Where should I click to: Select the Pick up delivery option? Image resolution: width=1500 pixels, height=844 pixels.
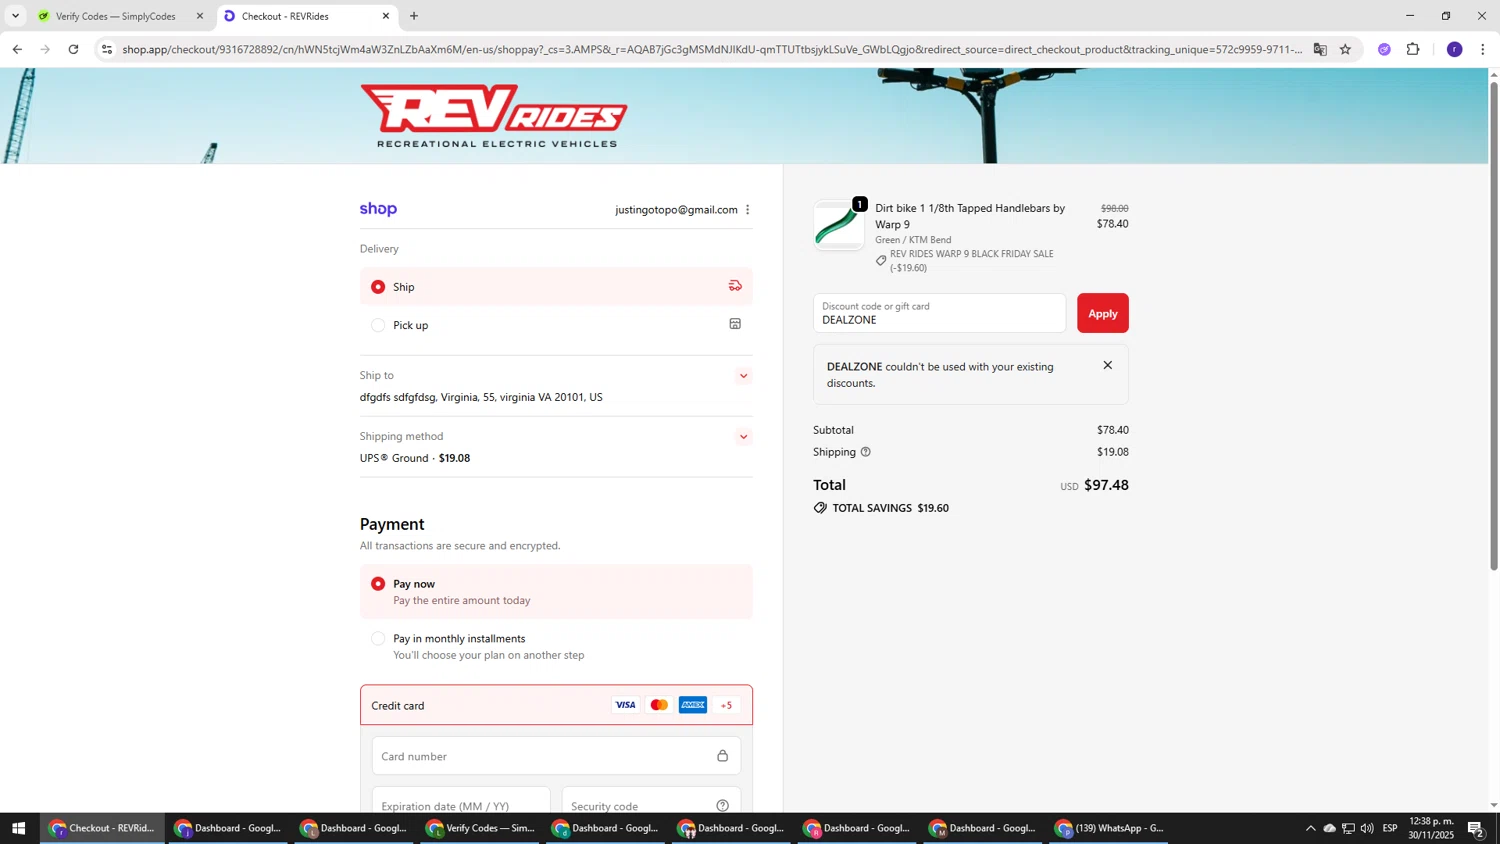[378, 325]
